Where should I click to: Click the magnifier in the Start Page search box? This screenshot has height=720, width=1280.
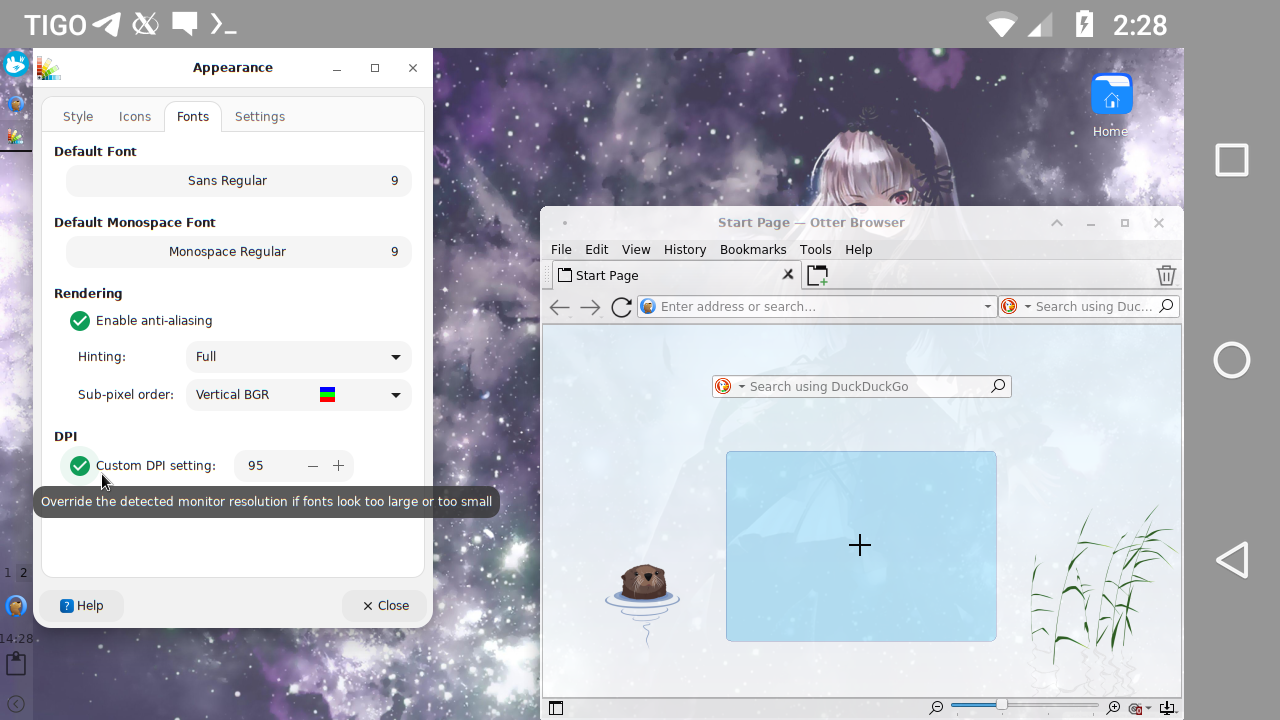(x=998, y=386)
